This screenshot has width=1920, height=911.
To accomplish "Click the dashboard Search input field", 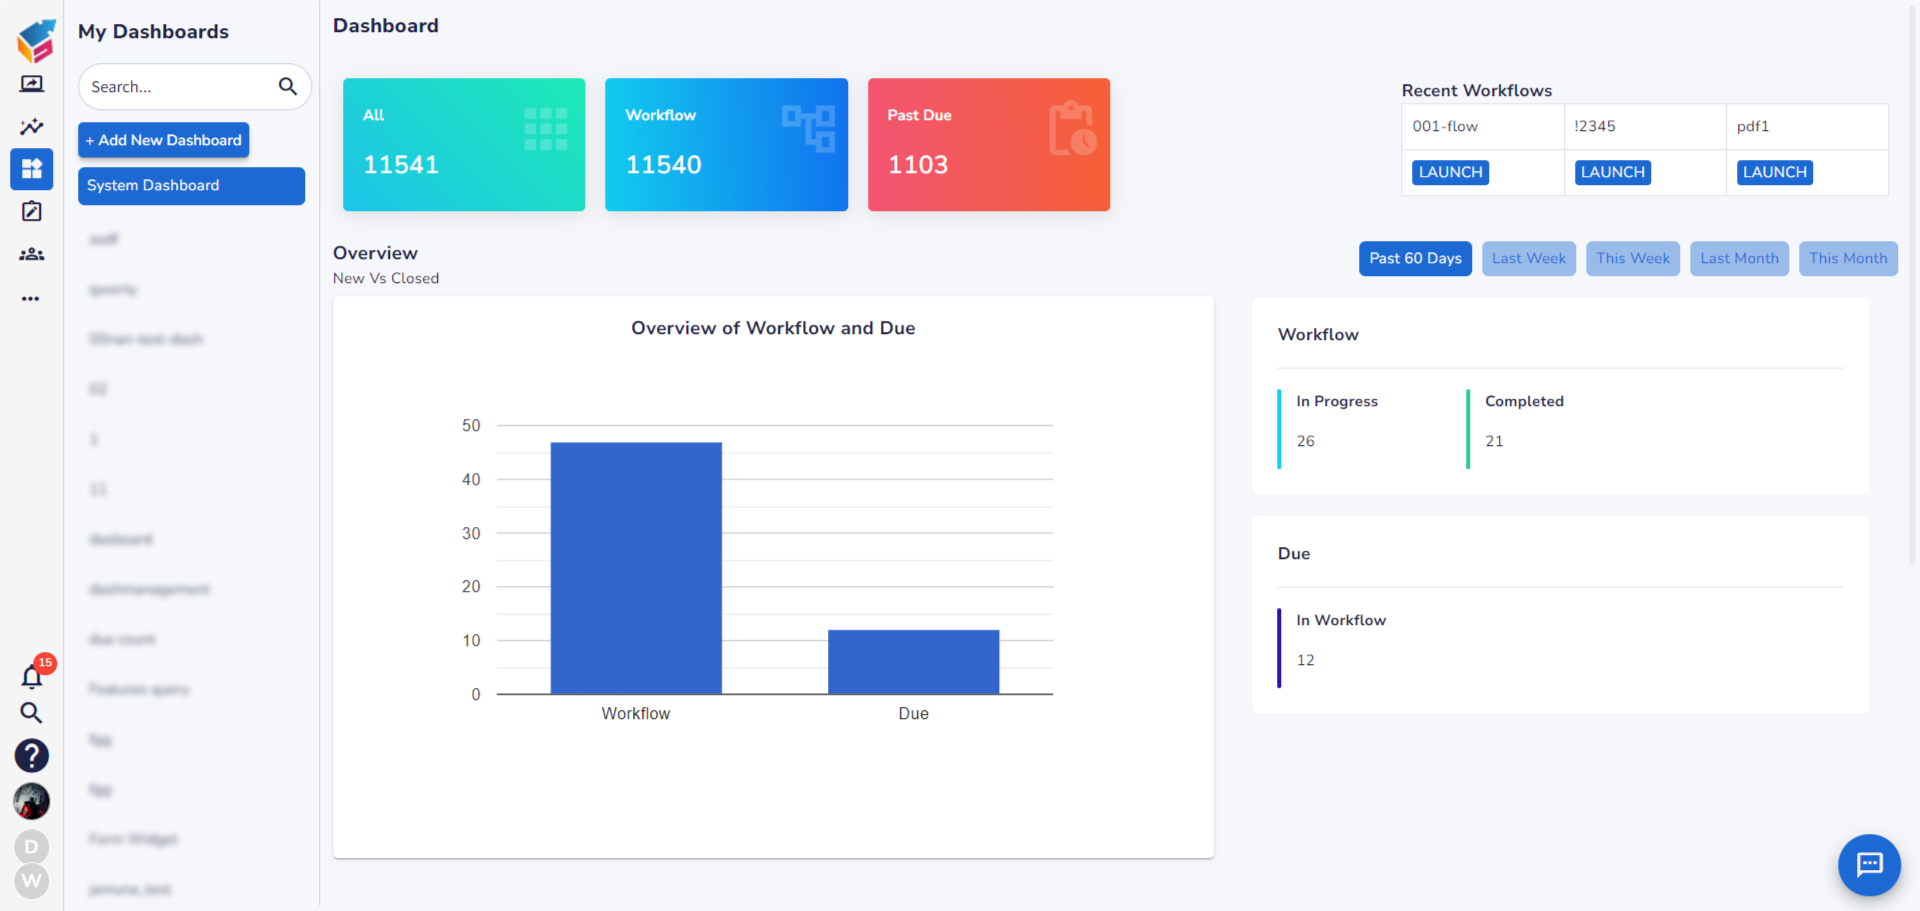I will click(x=180, y=87).
